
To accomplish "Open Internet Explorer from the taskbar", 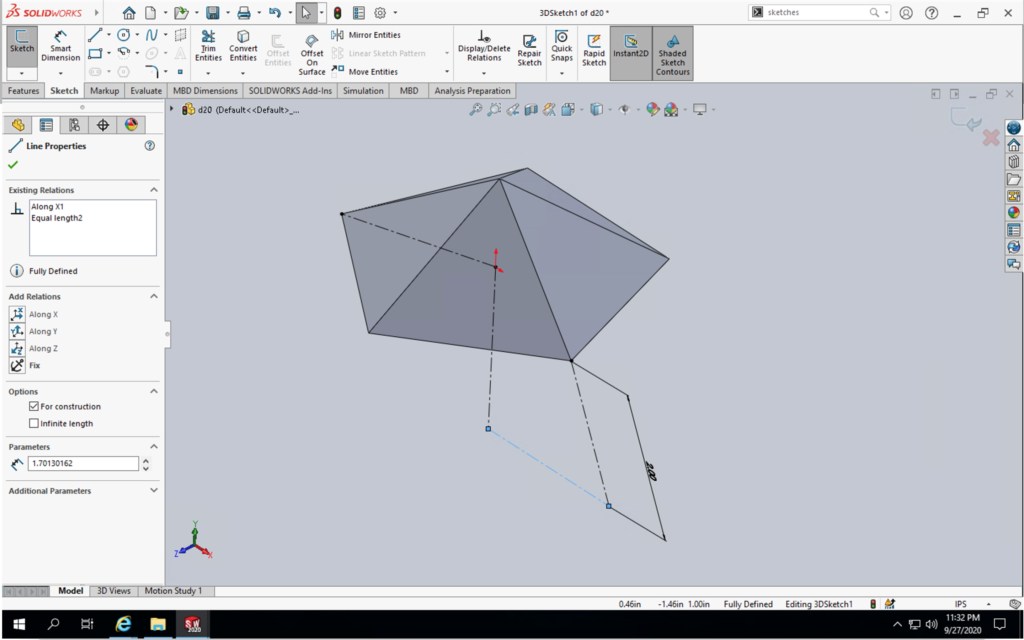I will click(x=123, y=624).
